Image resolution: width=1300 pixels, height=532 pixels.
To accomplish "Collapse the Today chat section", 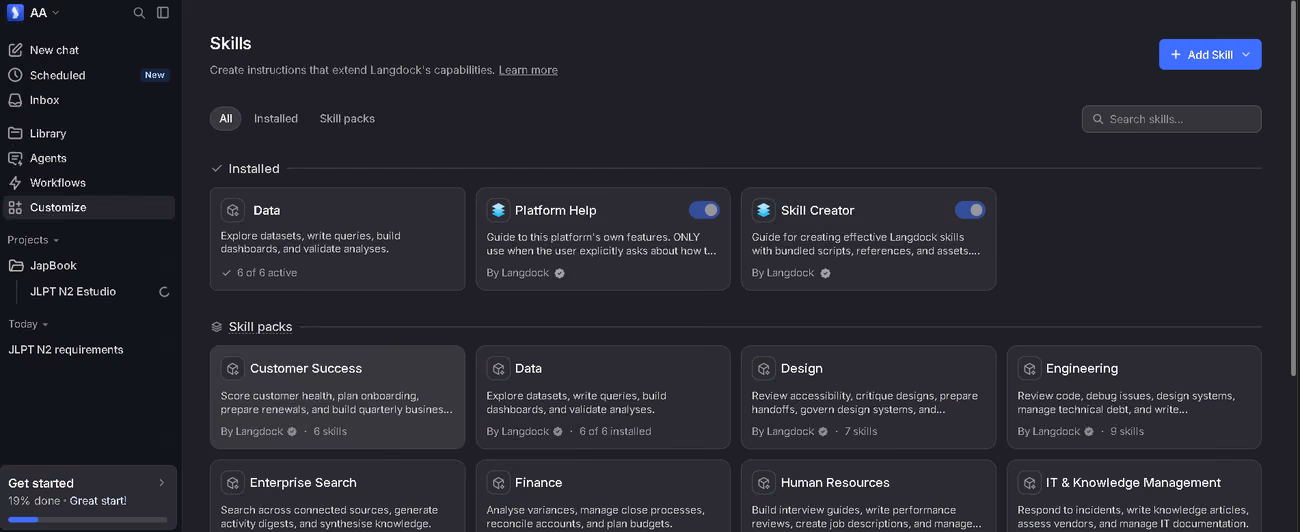I will click(x=28, y=324).
